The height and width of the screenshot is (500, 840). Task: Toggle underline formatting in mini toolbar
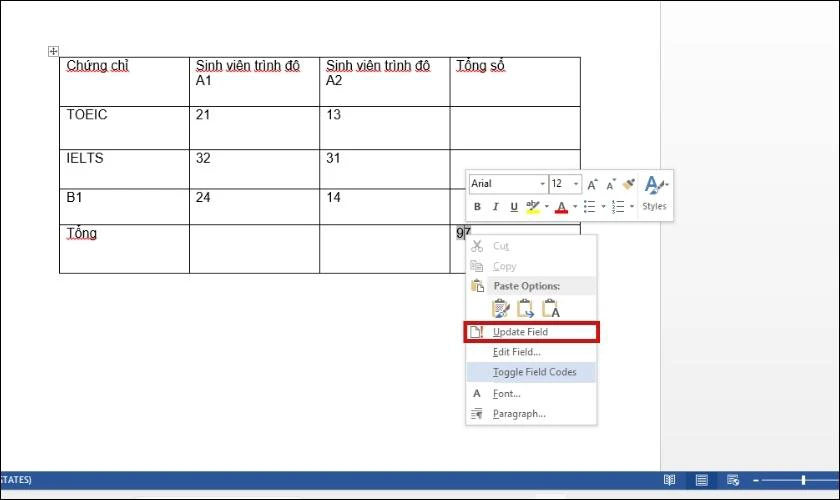point(514,207)
